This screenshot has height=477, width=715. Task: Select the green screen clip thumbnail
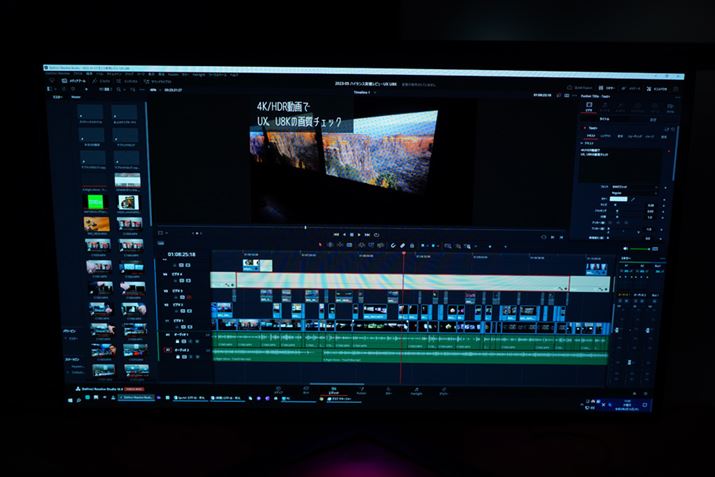click(98, 201)
